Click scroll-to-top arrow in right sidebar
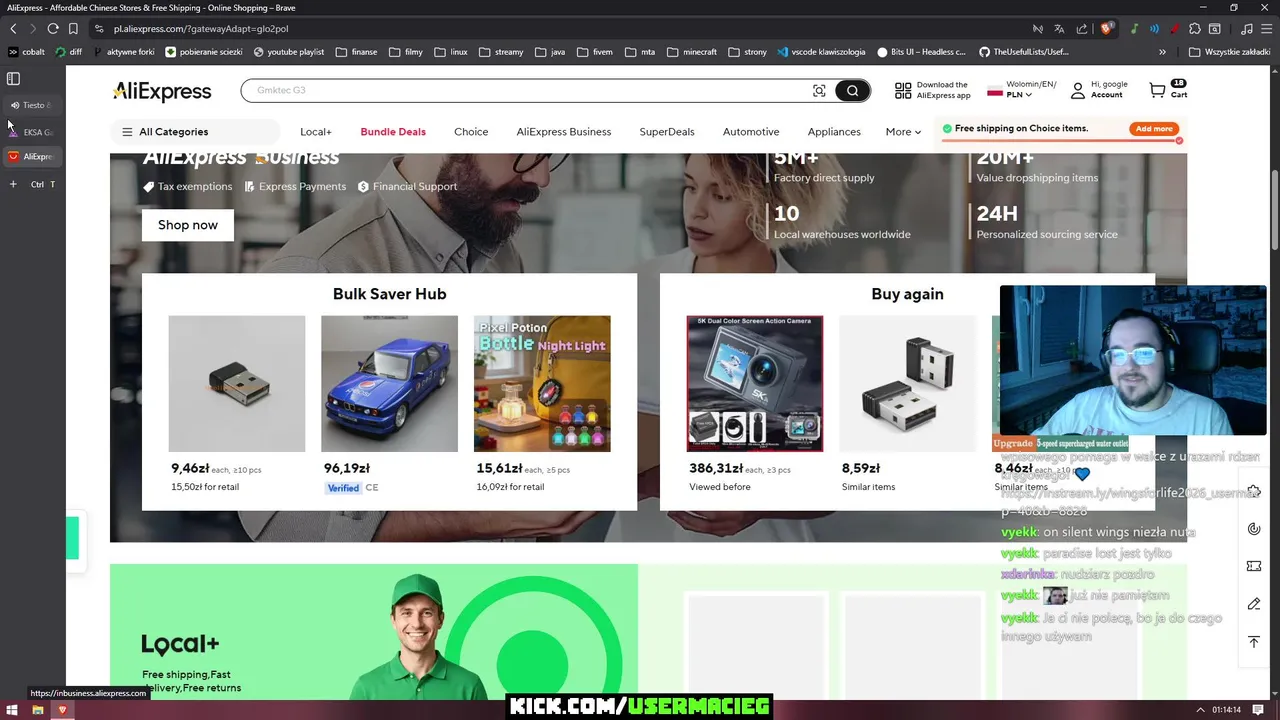This screenshot has width=1280, height=720. (x=1254, y=642)
